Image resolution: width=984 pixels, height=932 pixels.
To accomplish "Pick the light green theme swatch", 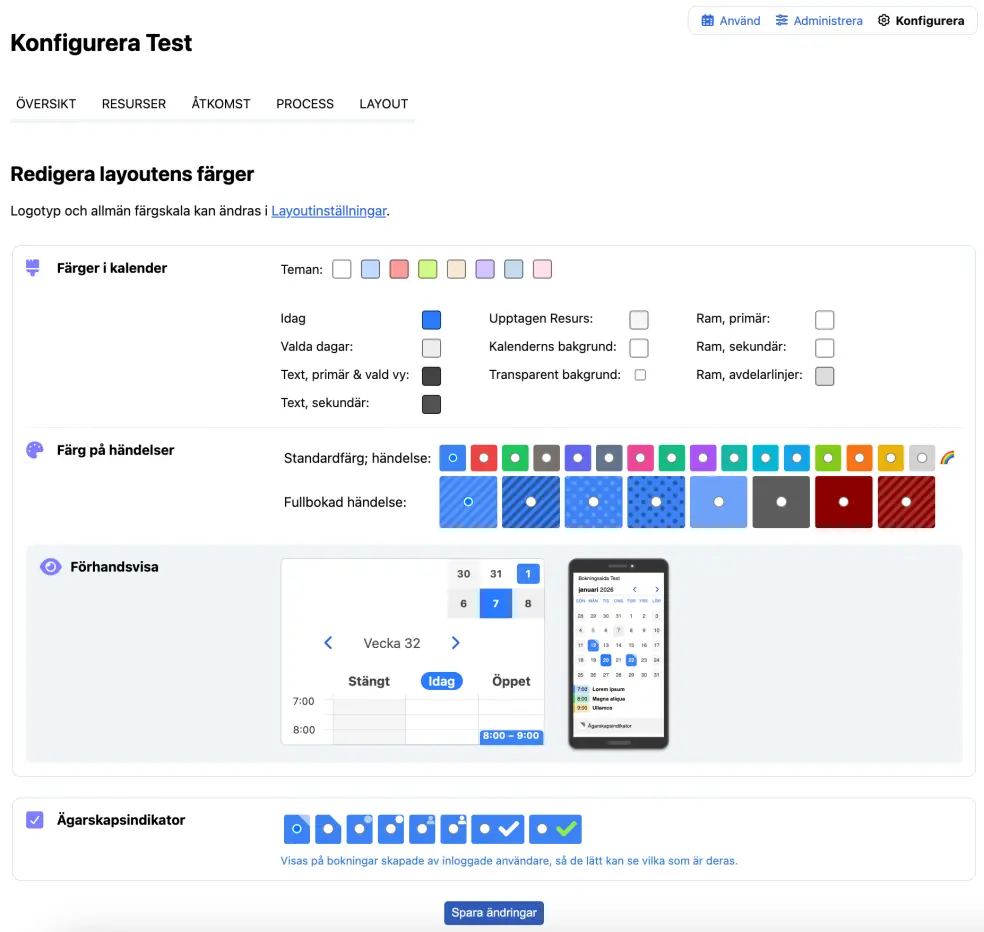I will (428, 269).
